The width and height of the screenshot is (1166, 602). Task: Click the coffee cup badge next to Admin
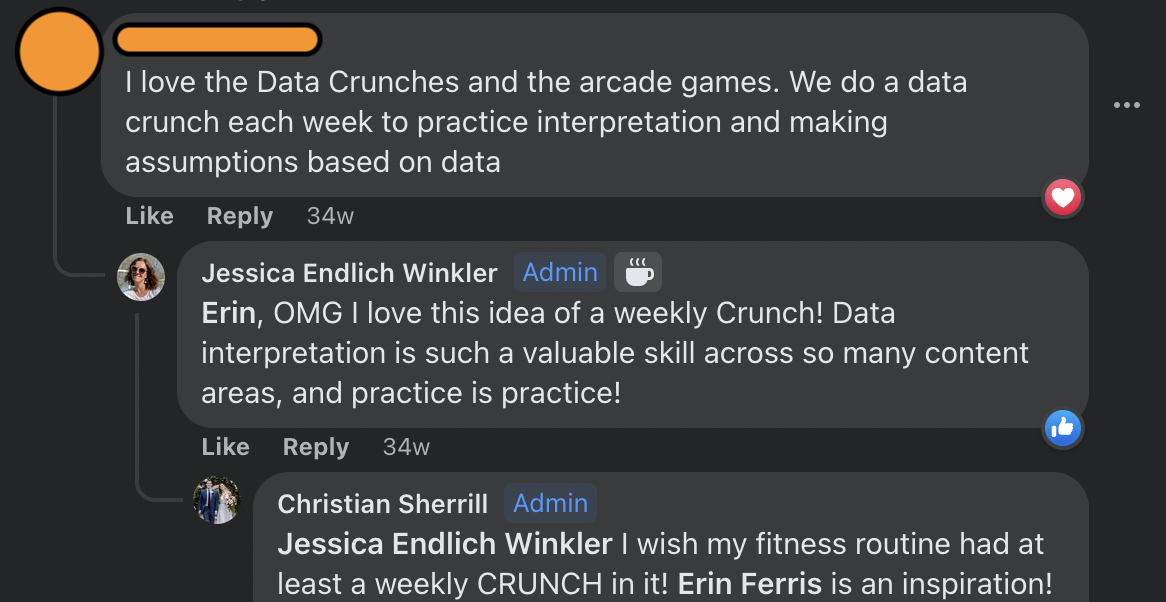click(637, 271)
